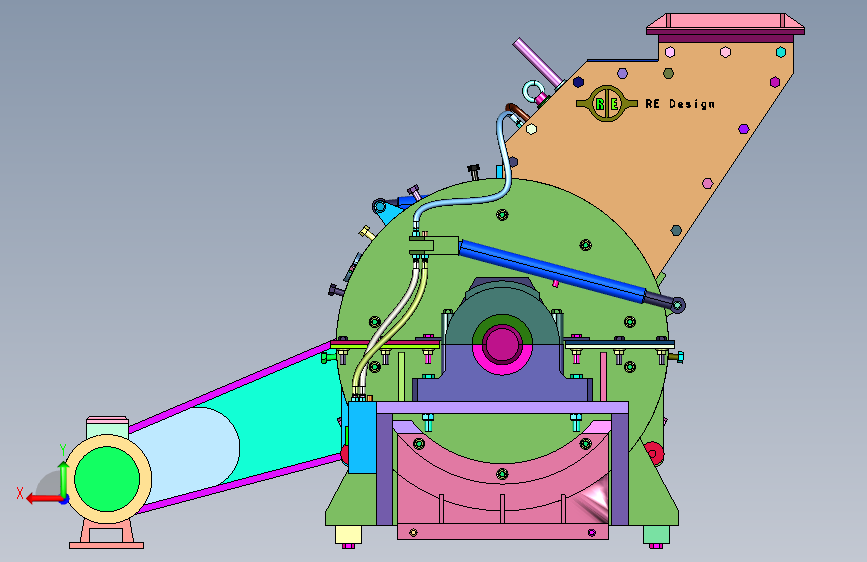Viewport: 867px width, 562px height.
Task: Select the green motor pulley disc
Action: (107, 479)
